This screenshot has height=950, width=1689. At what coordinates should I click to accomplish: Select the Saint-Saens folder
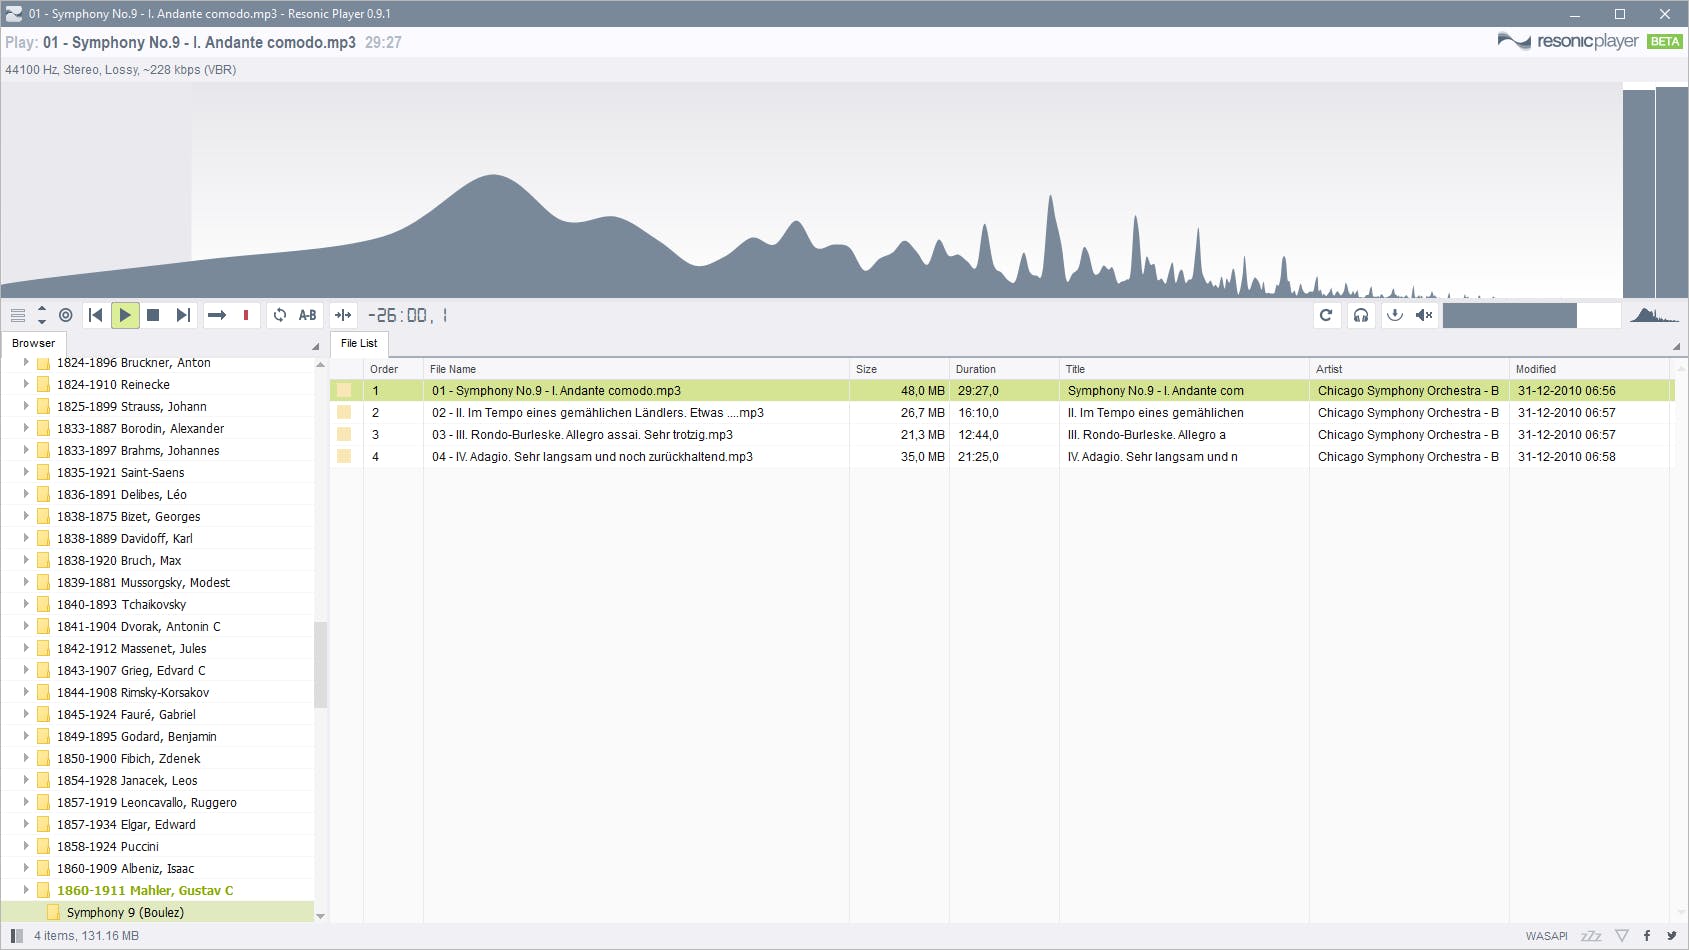point(120,472)
